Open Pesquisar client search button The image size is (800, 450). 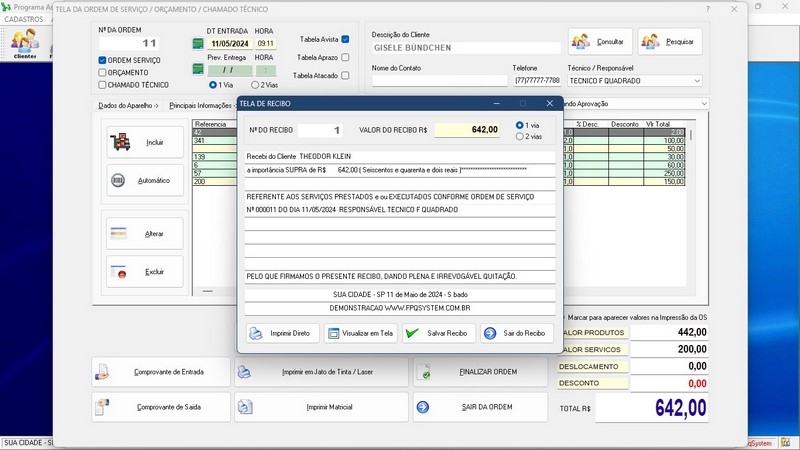(670, 42)
